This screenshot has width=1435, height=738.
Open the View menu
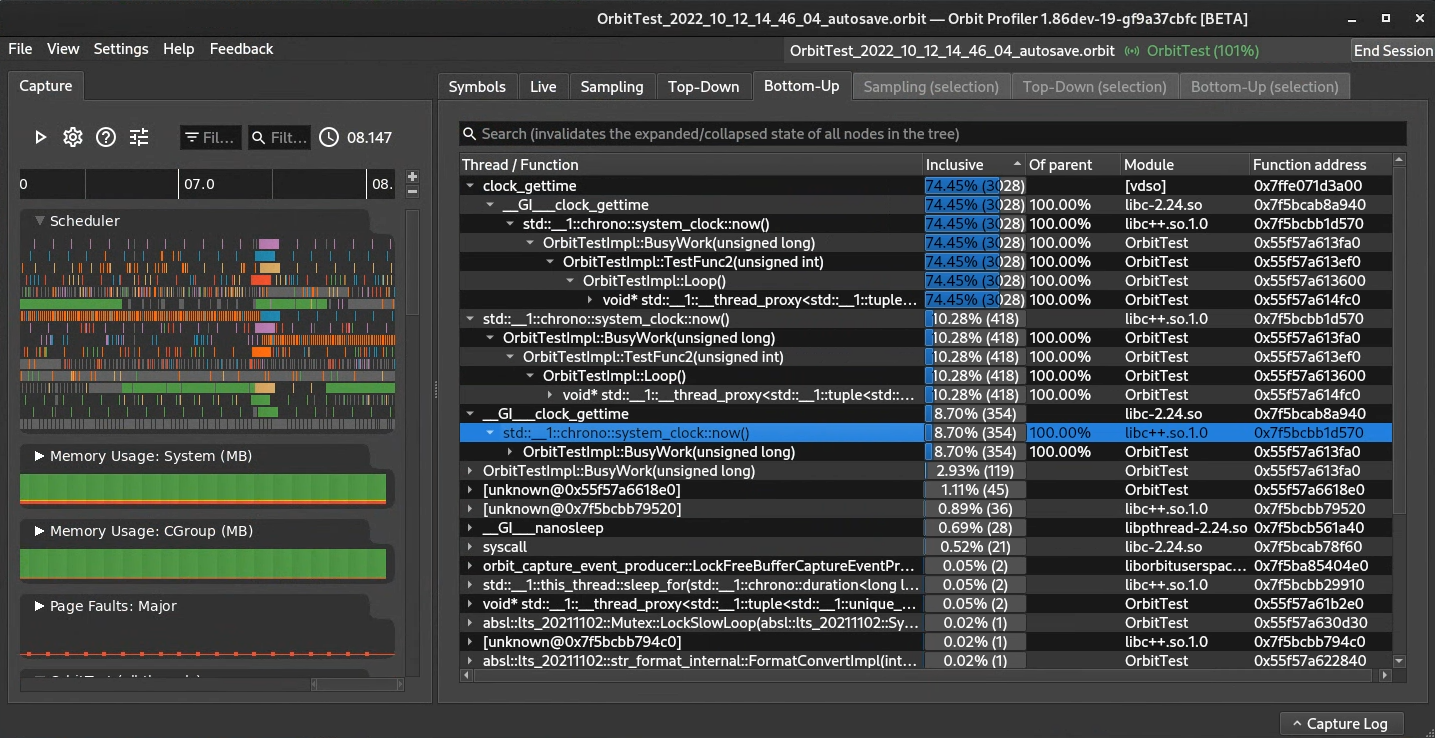63,49
